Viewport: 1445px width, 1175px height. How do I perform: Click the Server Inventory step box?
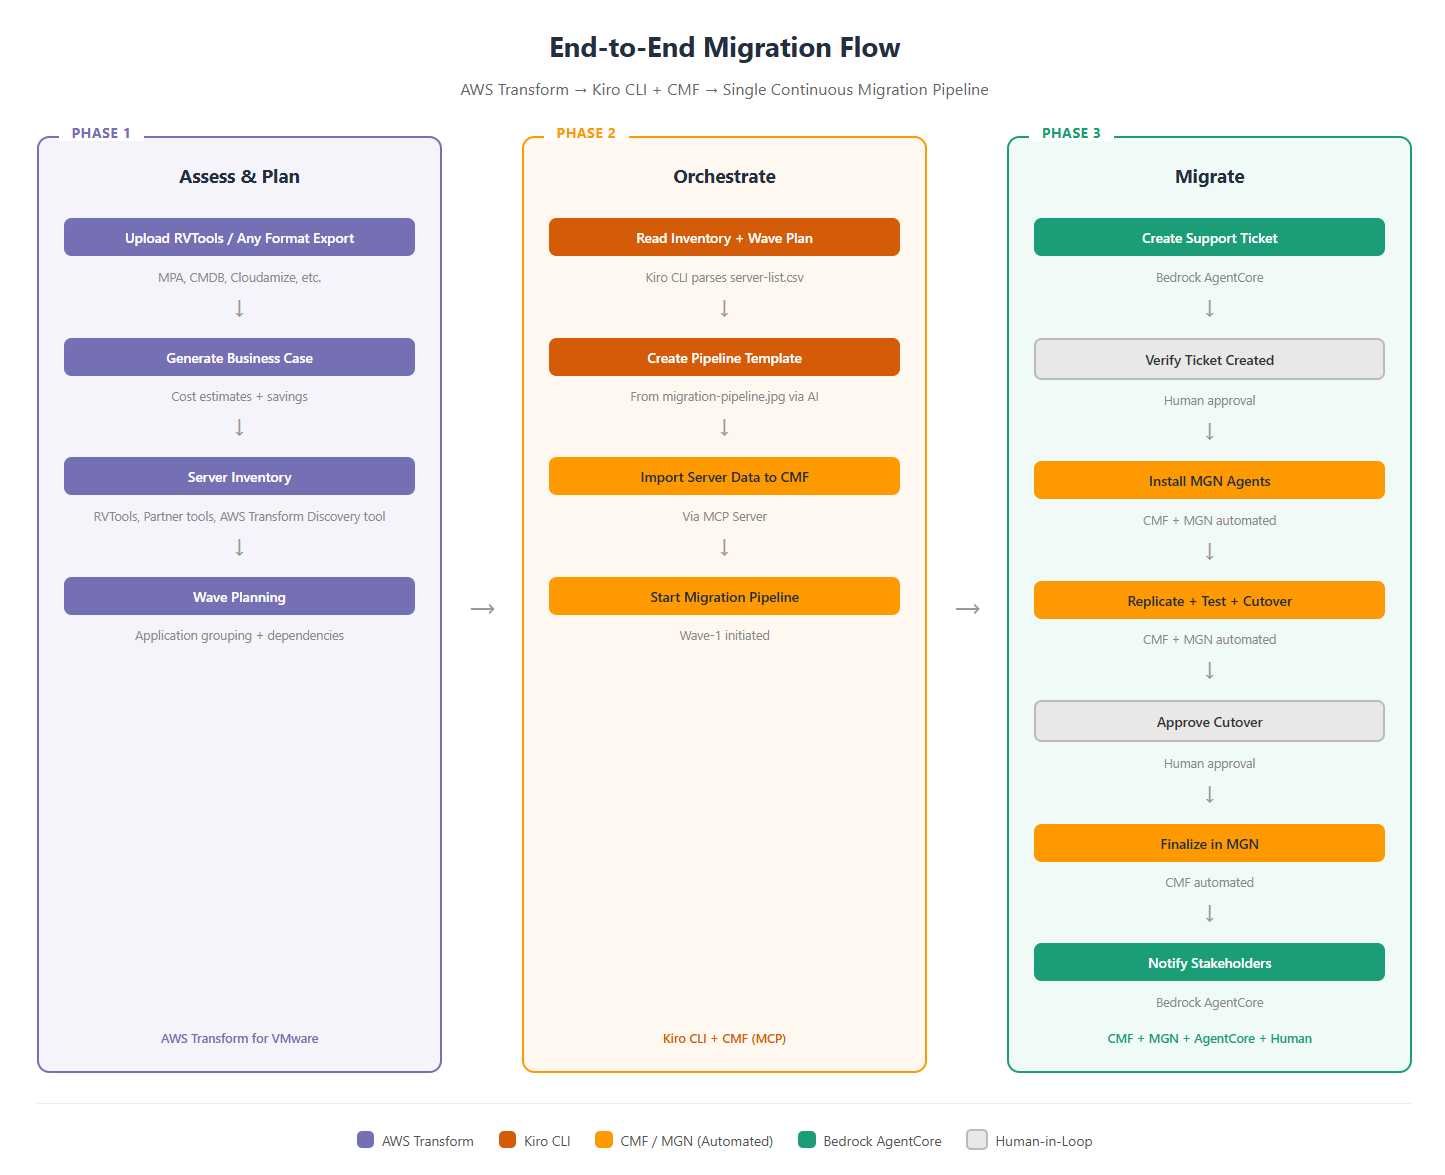(239, 476)
